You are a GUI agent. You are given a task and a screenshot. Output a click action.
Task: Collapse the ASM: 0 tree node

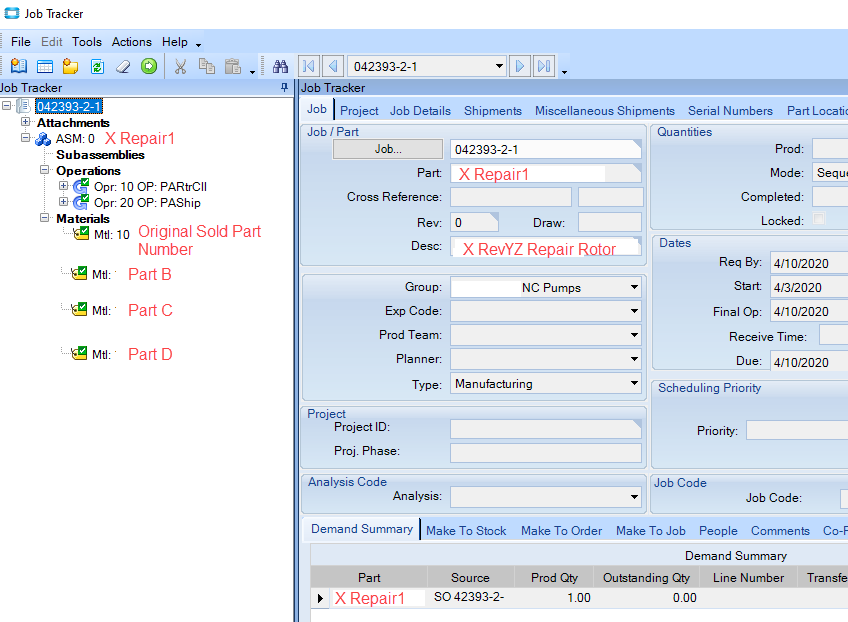[x=25, y=138]
